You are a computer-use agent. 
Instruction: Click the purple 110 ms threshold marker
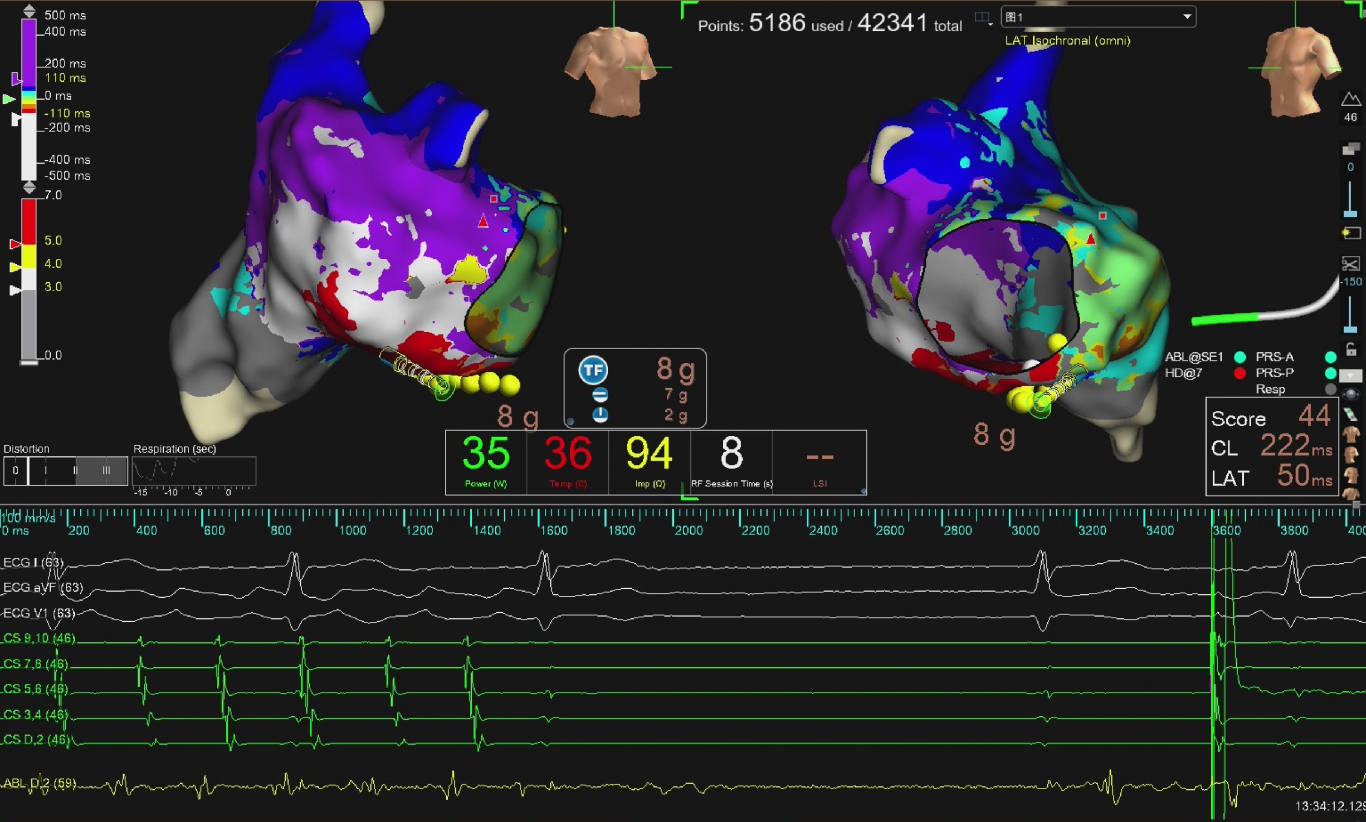(15, 78)
